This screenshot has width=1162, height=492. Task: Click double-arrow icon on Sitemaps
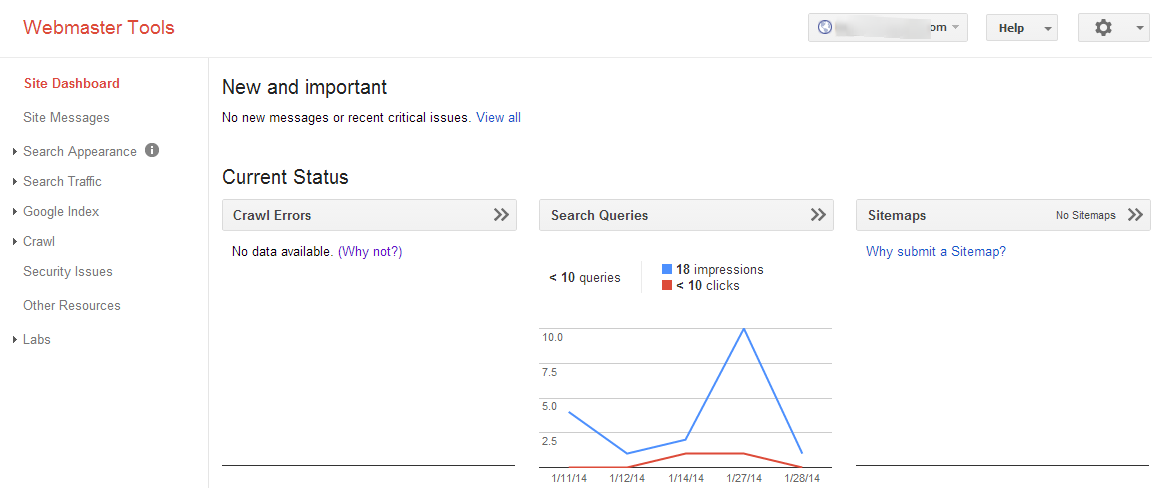(x=1135, y=215)
